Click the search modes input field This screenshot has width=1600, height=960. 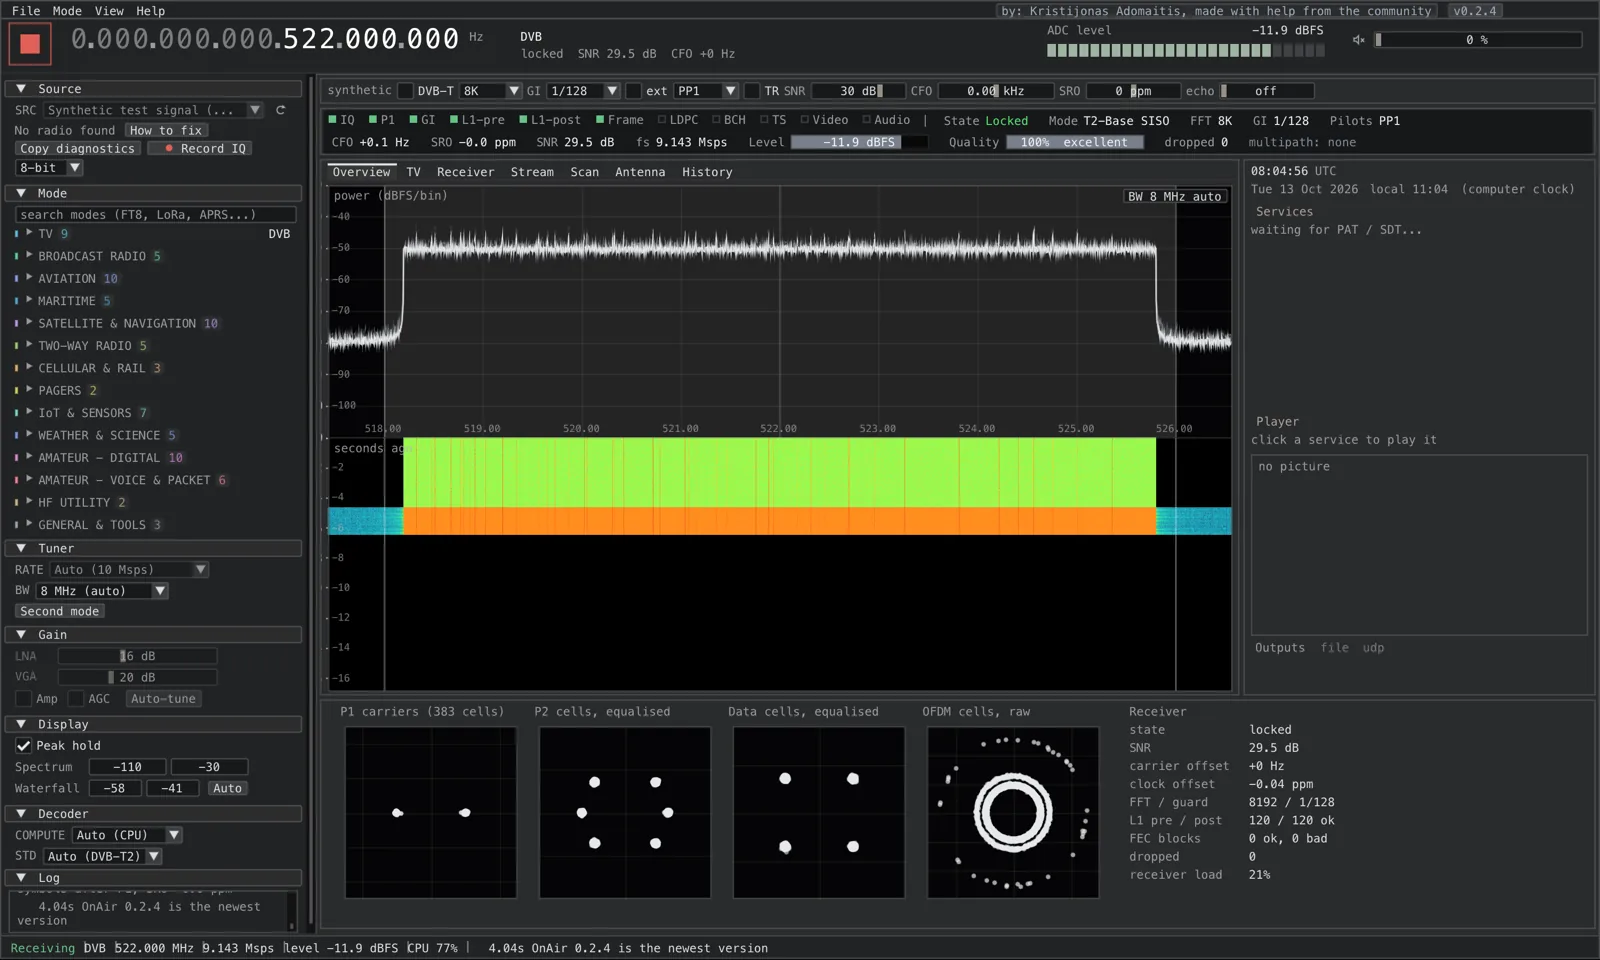click(155, 214)
